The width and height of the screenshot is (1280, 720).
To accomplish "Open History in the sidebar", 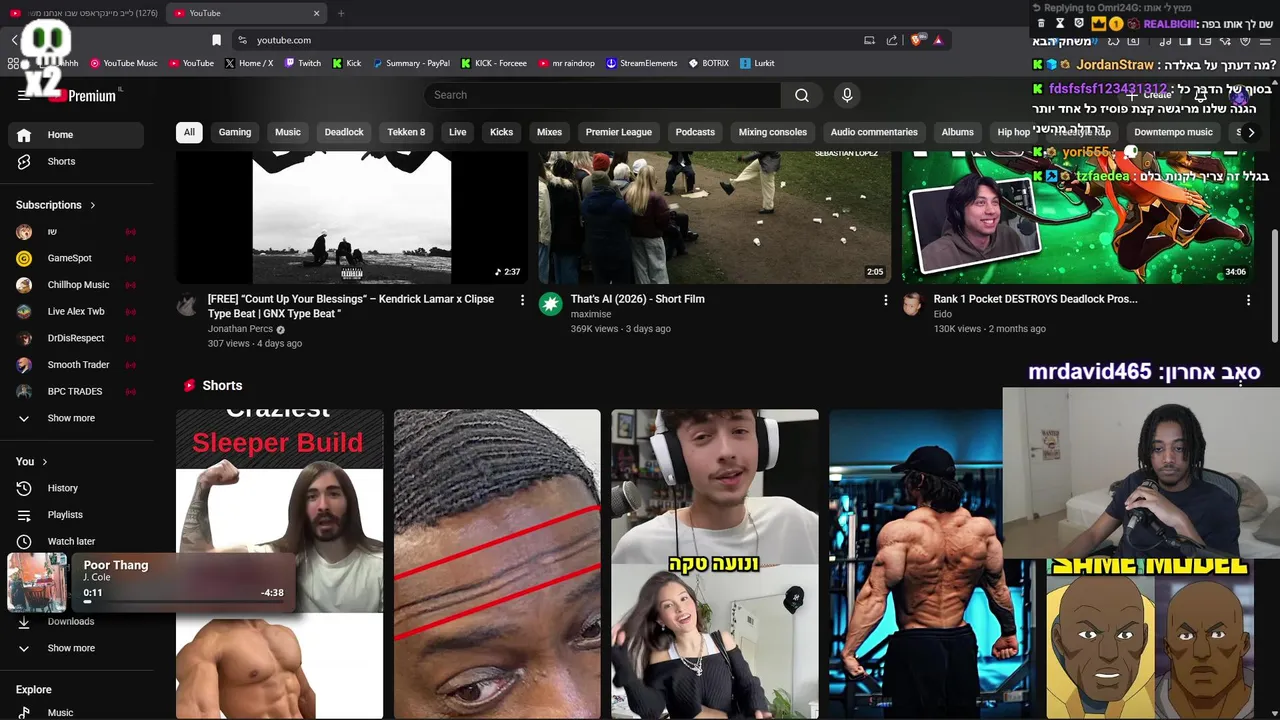I will [x=76, y=488].
